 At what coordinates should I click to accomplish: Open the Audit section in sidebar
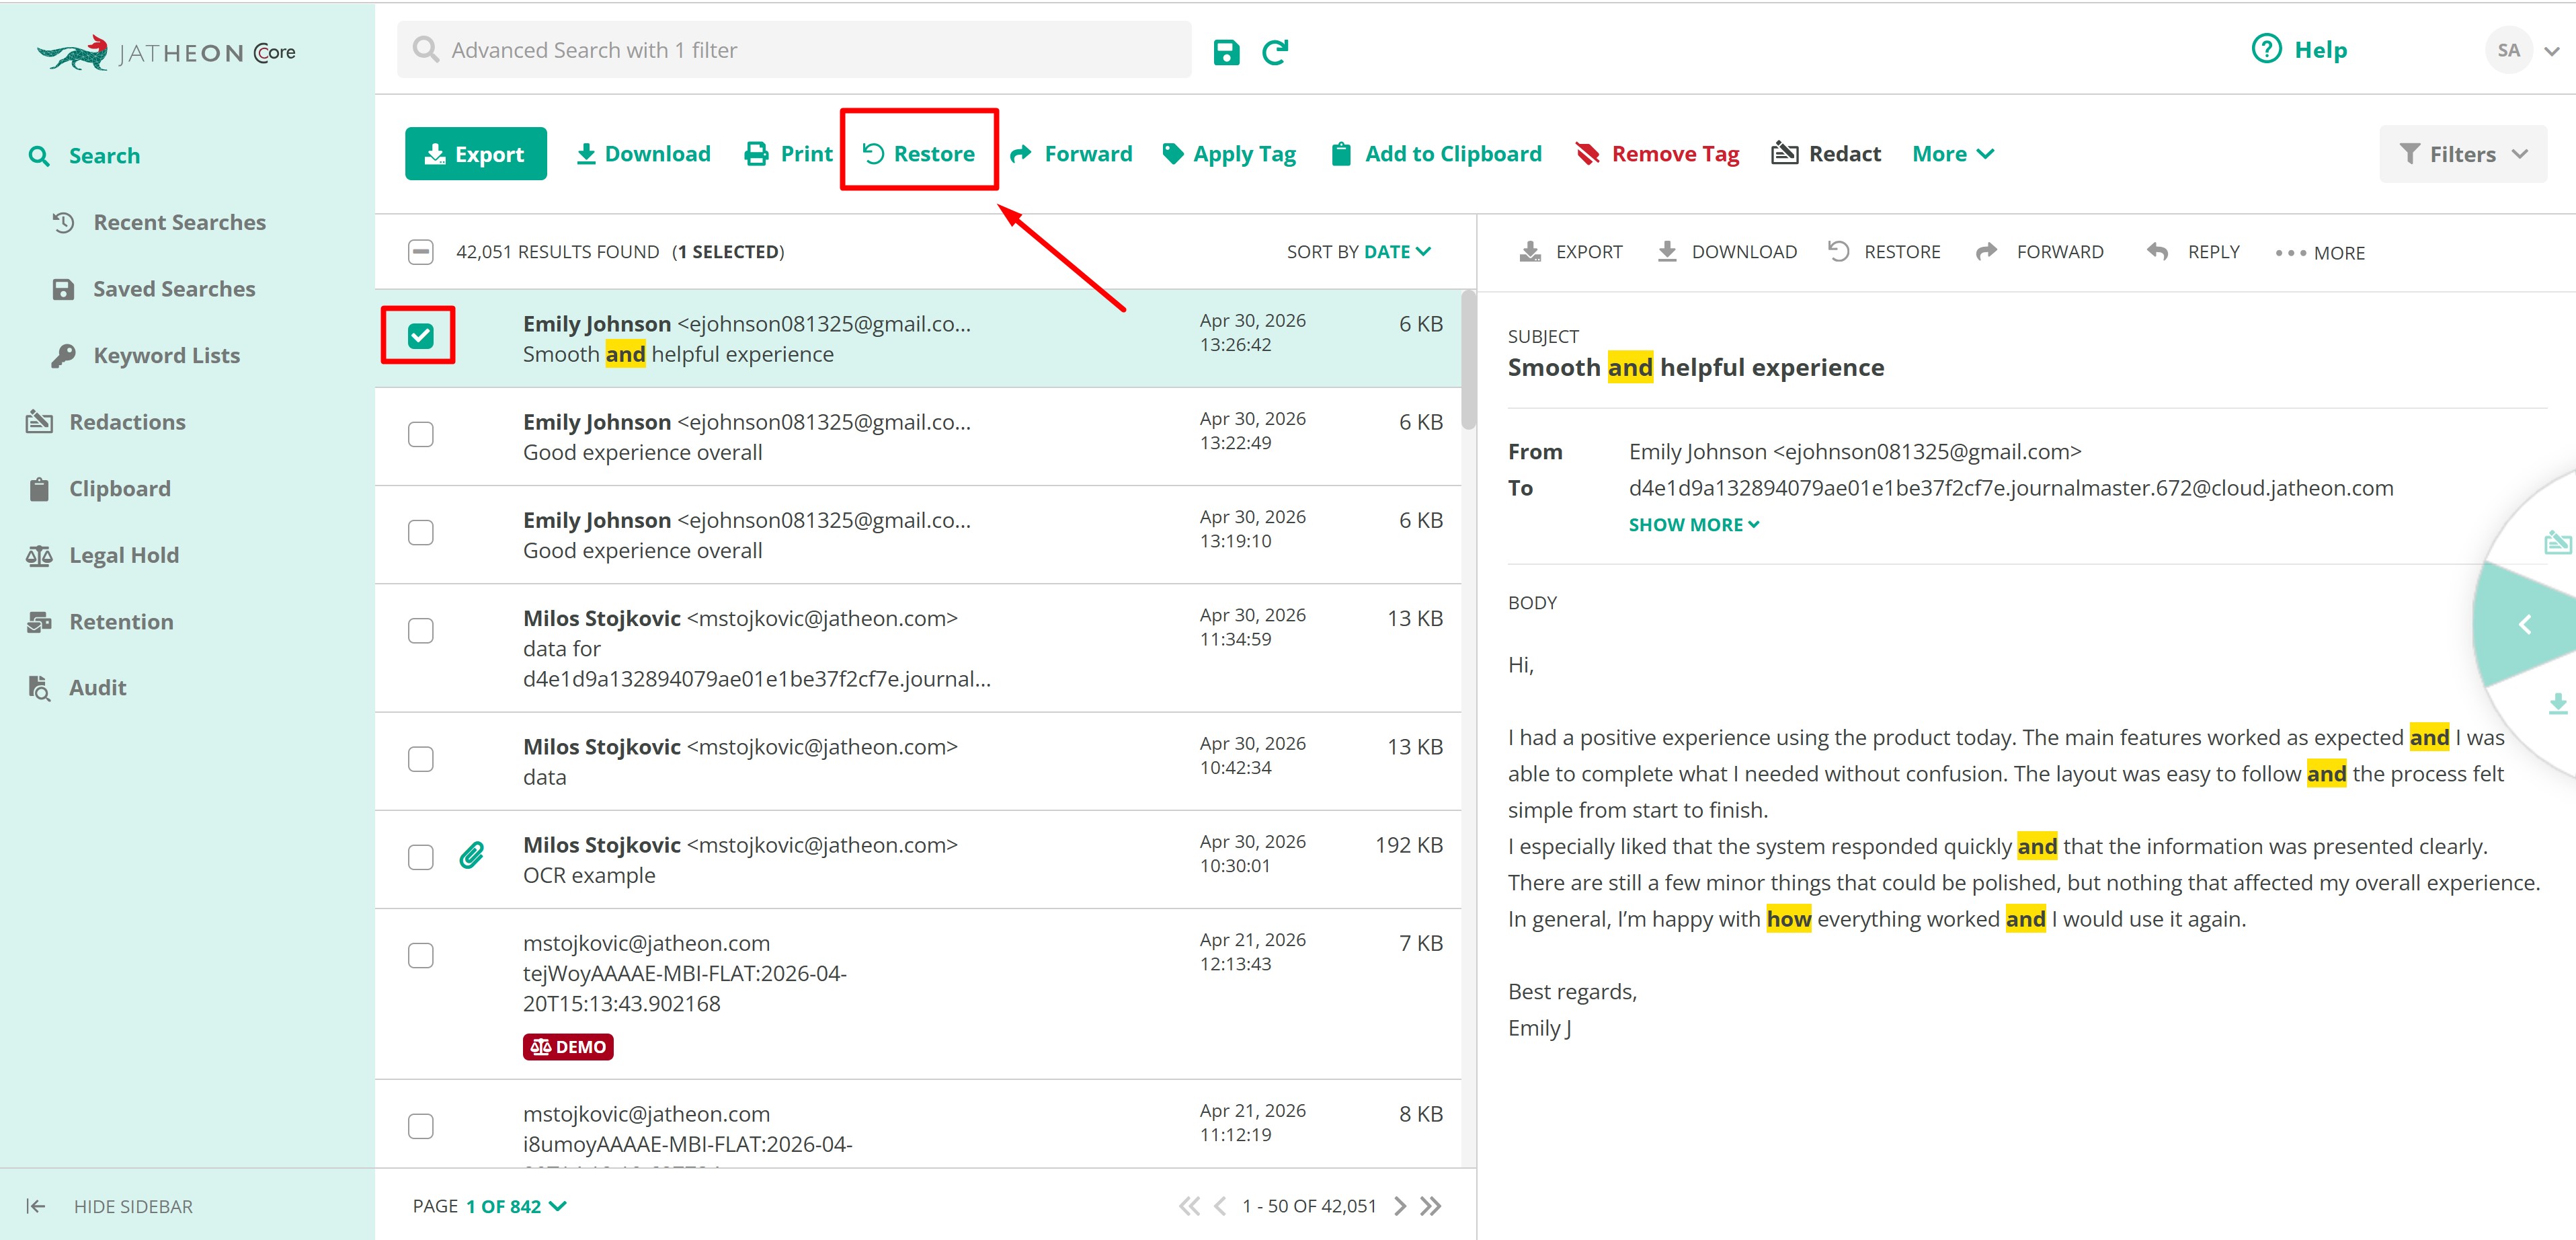coord(77,688)
